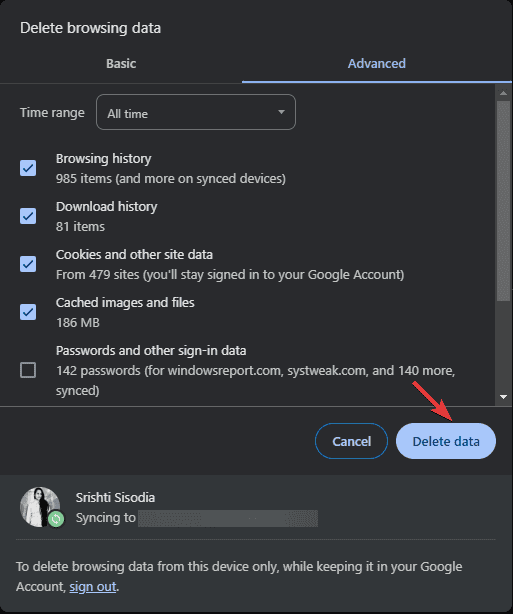The width and height of the screenshot is (513, 614).
Task: Click Srishti Sisodia's profile picture
Action: coord(40,507)
